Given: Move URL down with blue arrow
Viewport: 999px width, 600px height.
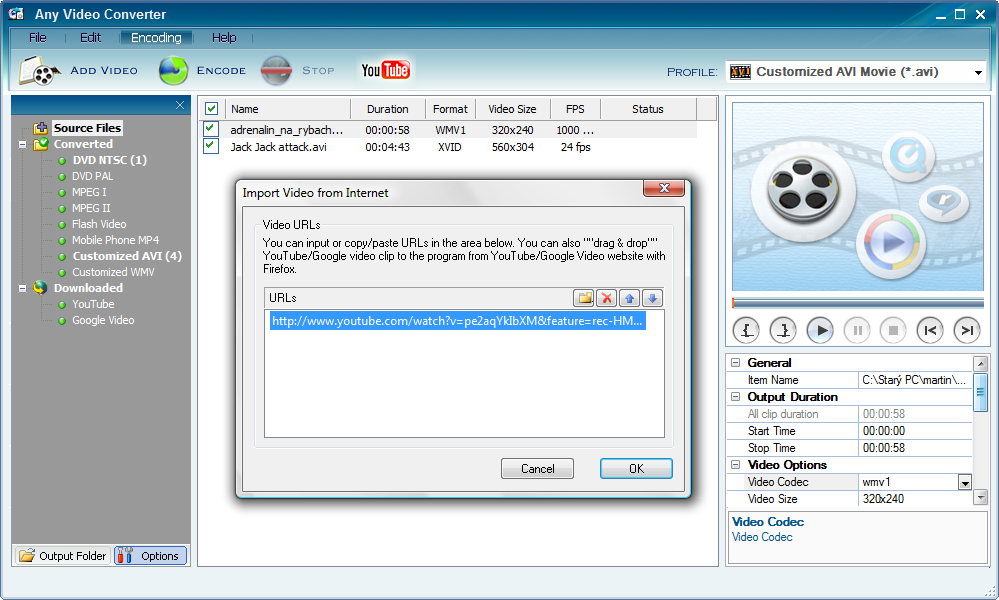Looking at the screenshot, I should tap(652, 297).
